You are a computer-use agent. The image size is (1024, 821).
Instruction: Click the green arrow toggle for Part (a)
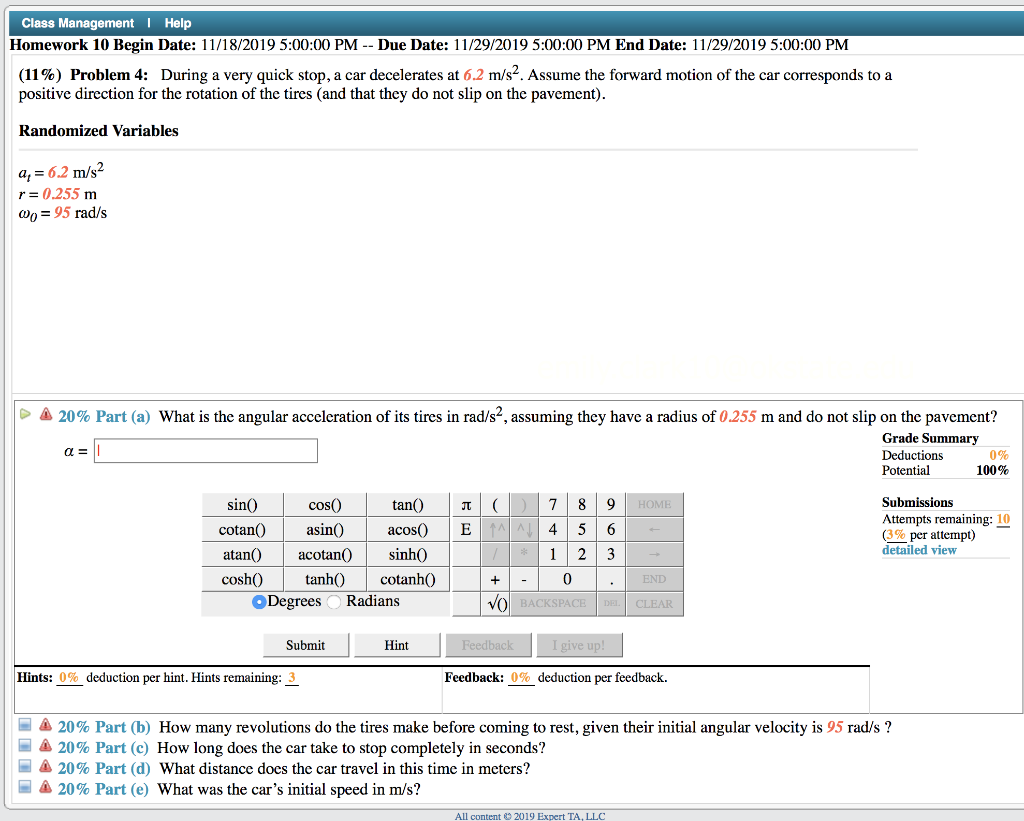pos(27,416)
